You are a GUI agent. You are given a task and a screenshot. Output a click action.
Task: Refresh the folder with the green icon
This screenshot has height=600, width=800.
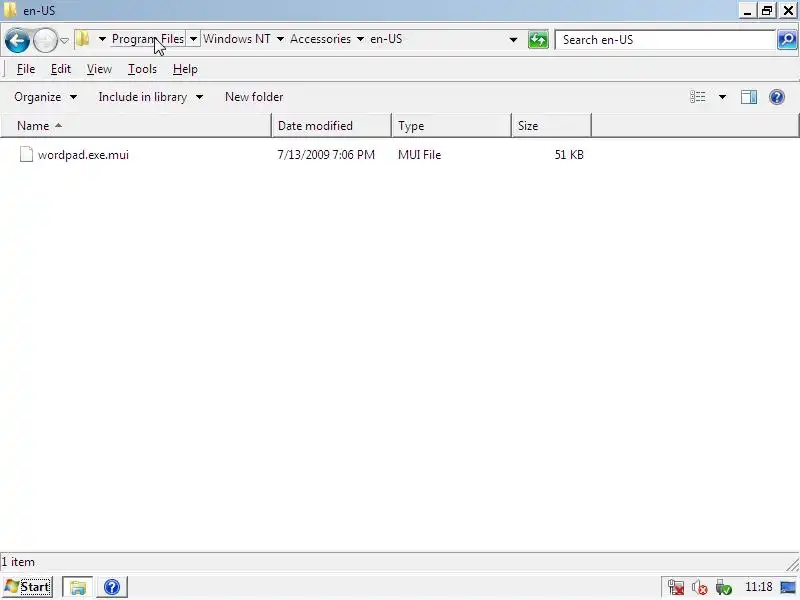pos(538,40)
